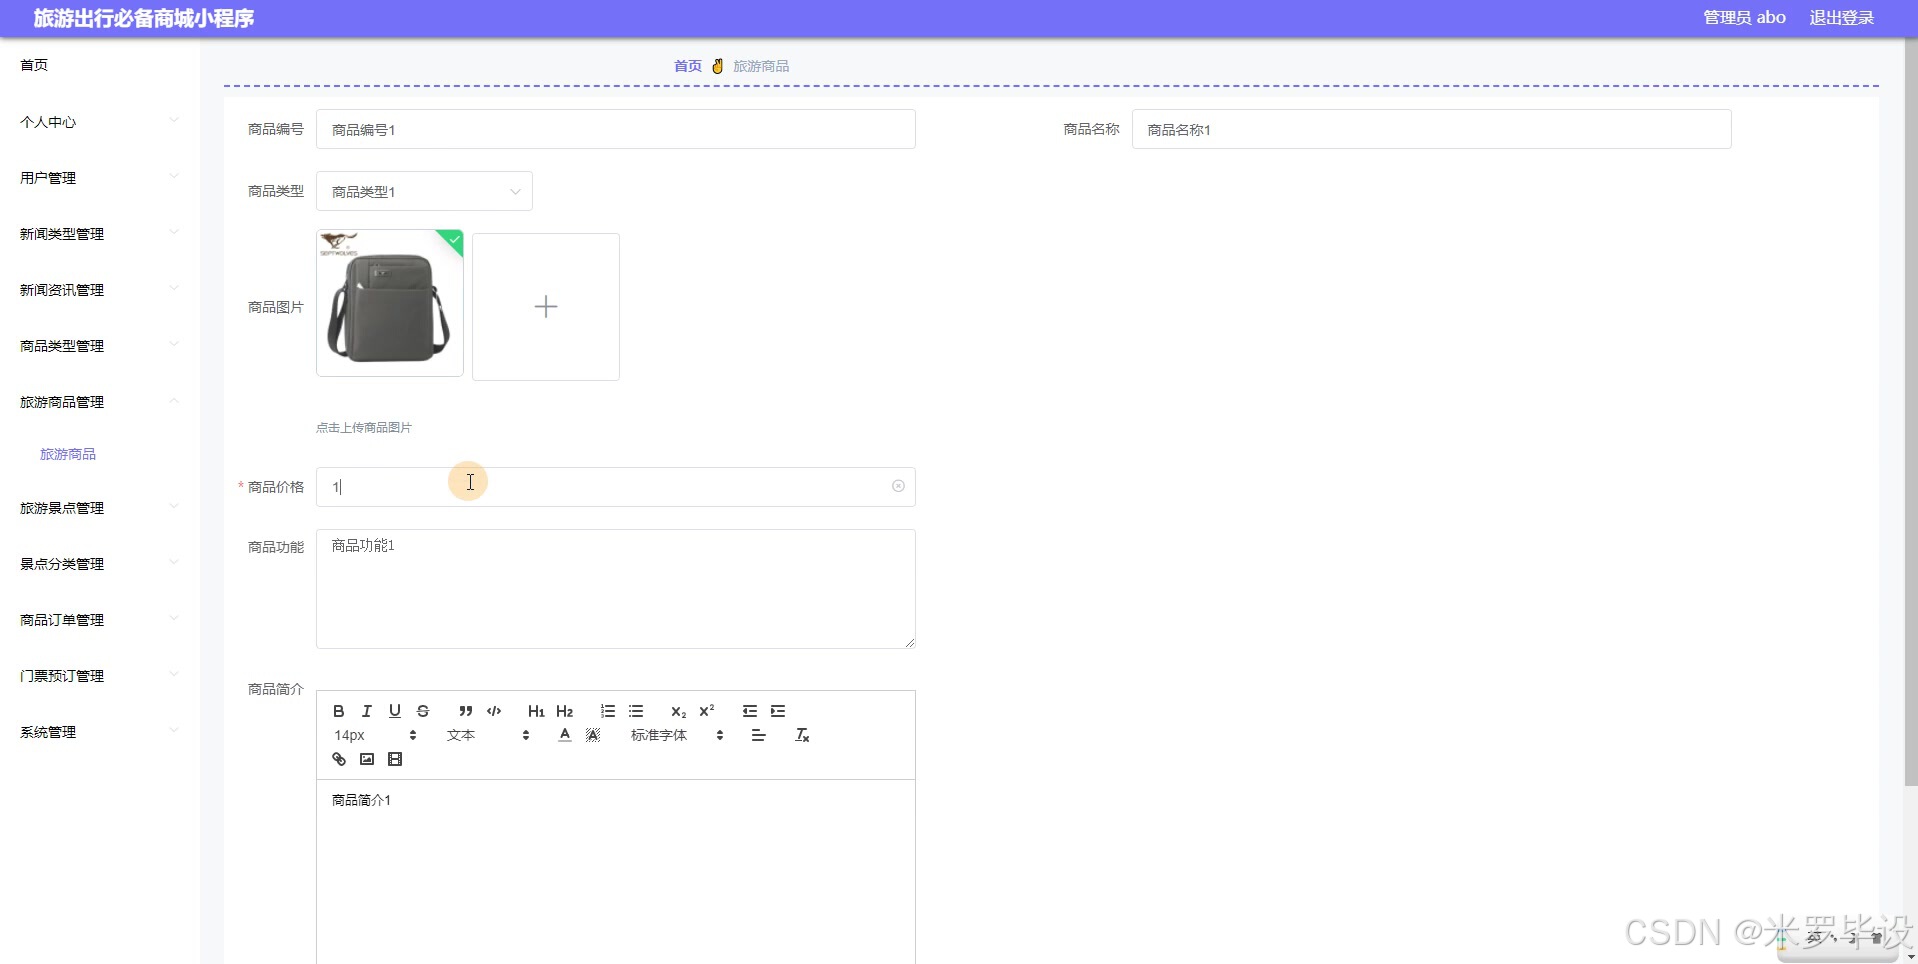
Task: Expand the 景点分类管理 sidebar menu
Action: point(99,564)
